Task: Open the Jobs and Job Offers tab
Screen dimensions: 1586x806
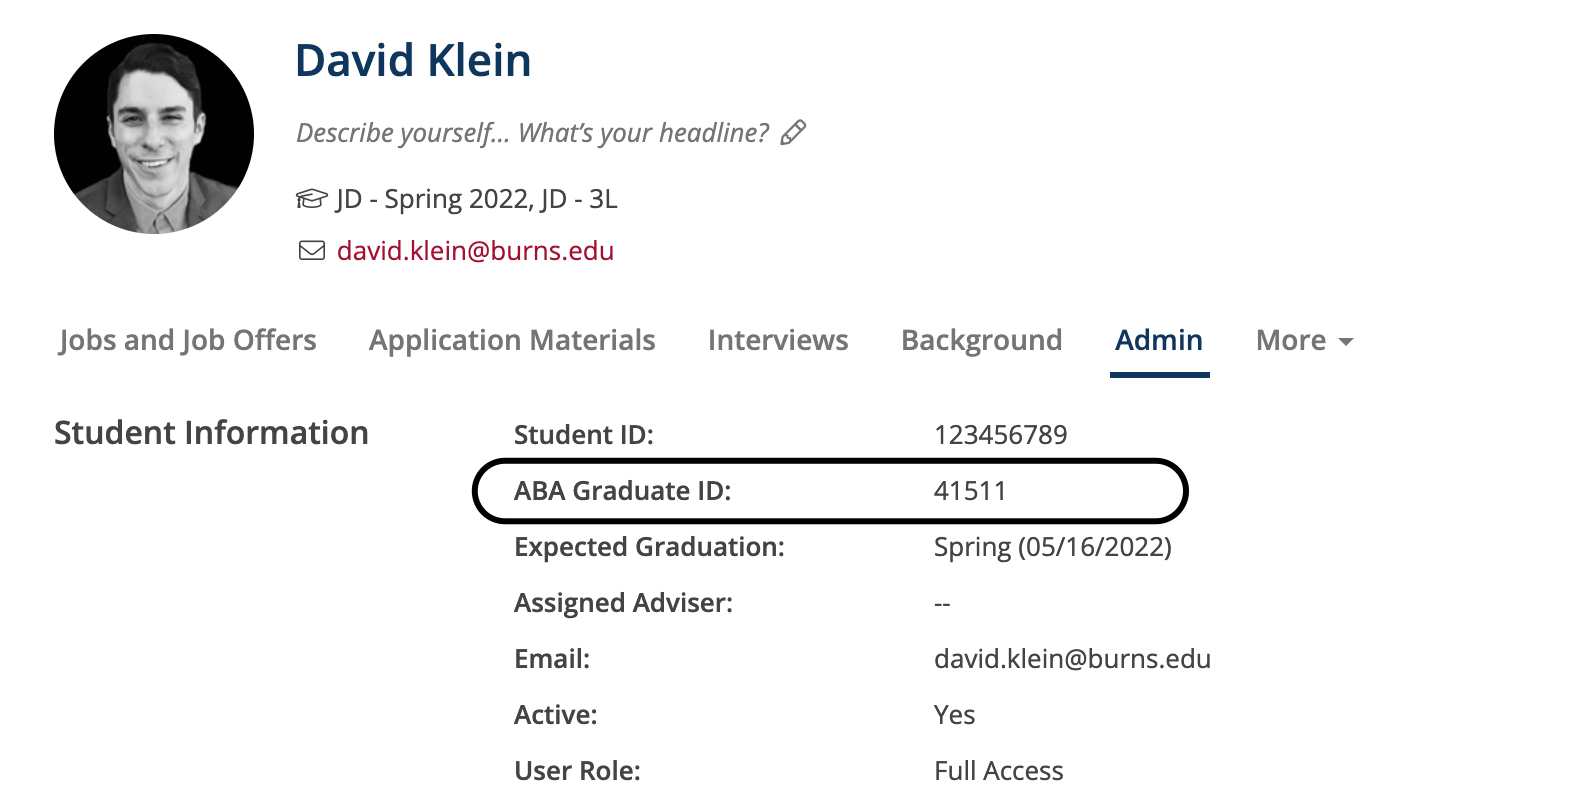Action: coord(188,341)
